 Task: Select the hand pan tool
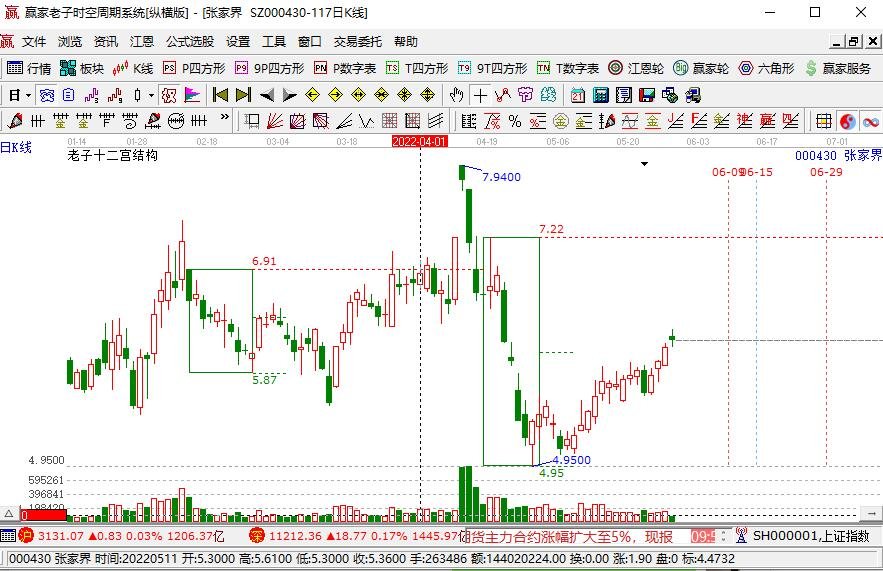pyautogui.click(x=457, y=95)
